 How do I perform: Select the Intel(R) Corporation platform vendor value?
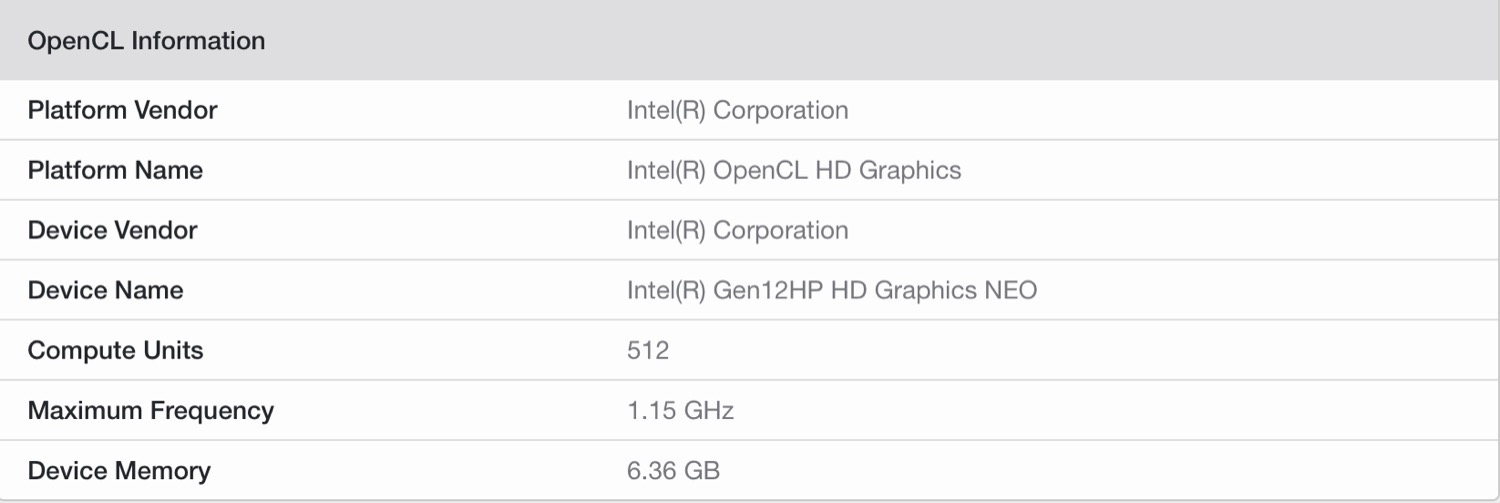click(737, 110)
